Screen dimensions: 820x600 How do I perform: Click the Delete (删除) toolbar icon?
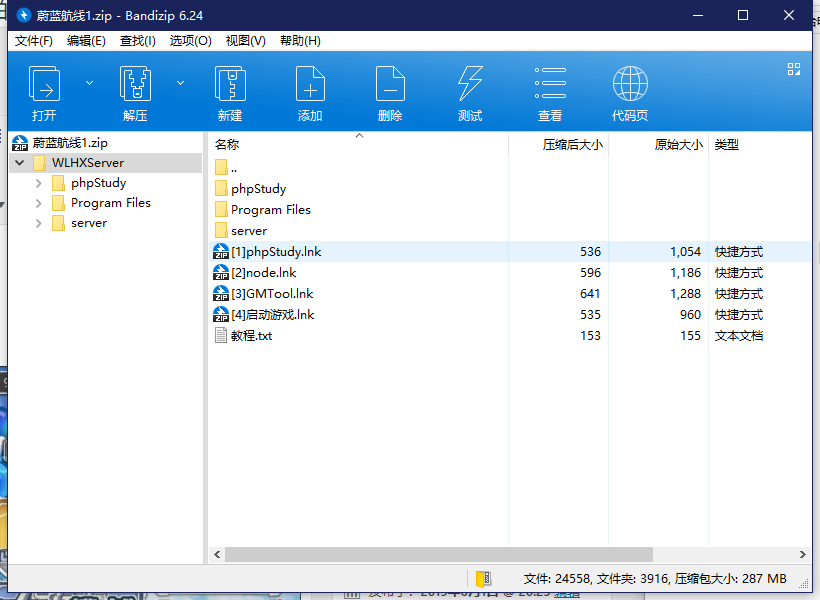390,84
